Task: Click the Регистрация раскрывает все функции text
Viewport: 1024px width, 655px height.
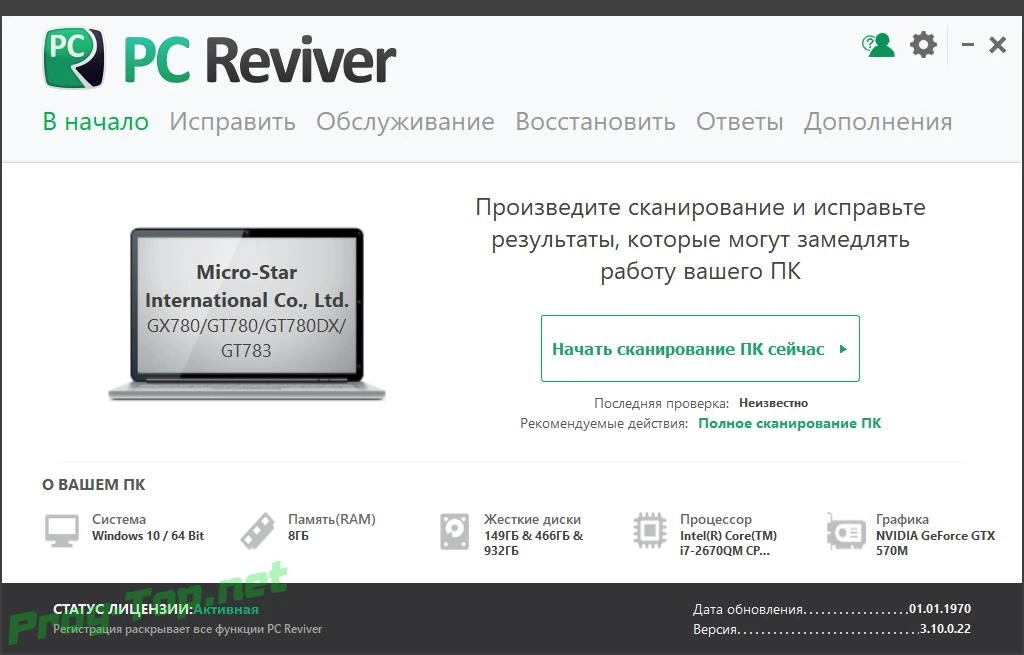Action: 187,629
